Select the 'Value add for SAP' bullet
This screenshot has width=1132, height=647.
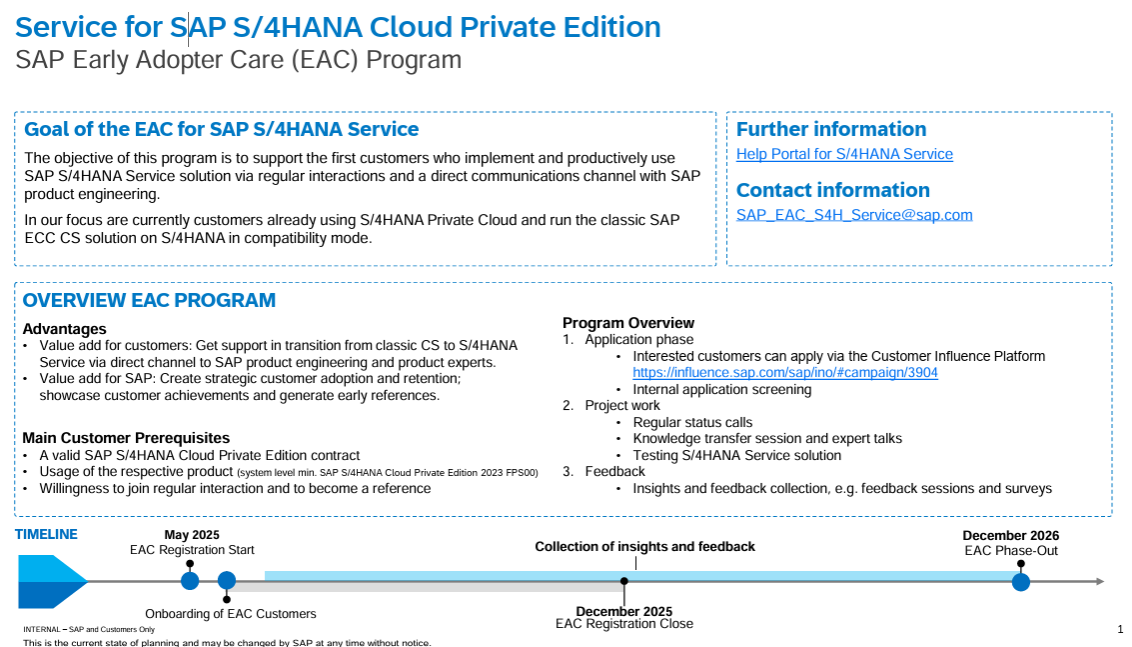tap(250, 387)
